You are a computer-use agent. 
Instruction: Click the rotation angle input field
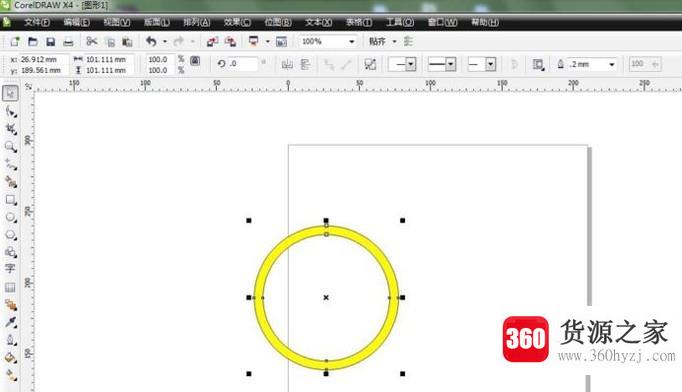pyautogui.click(x=243, y=64)
